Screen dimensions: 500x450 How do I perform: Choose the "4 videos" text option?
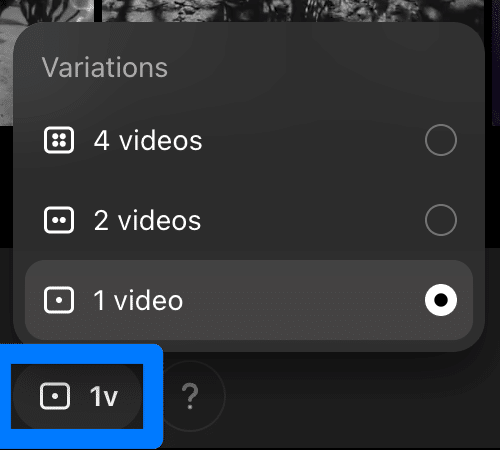[x=148, y=141]
